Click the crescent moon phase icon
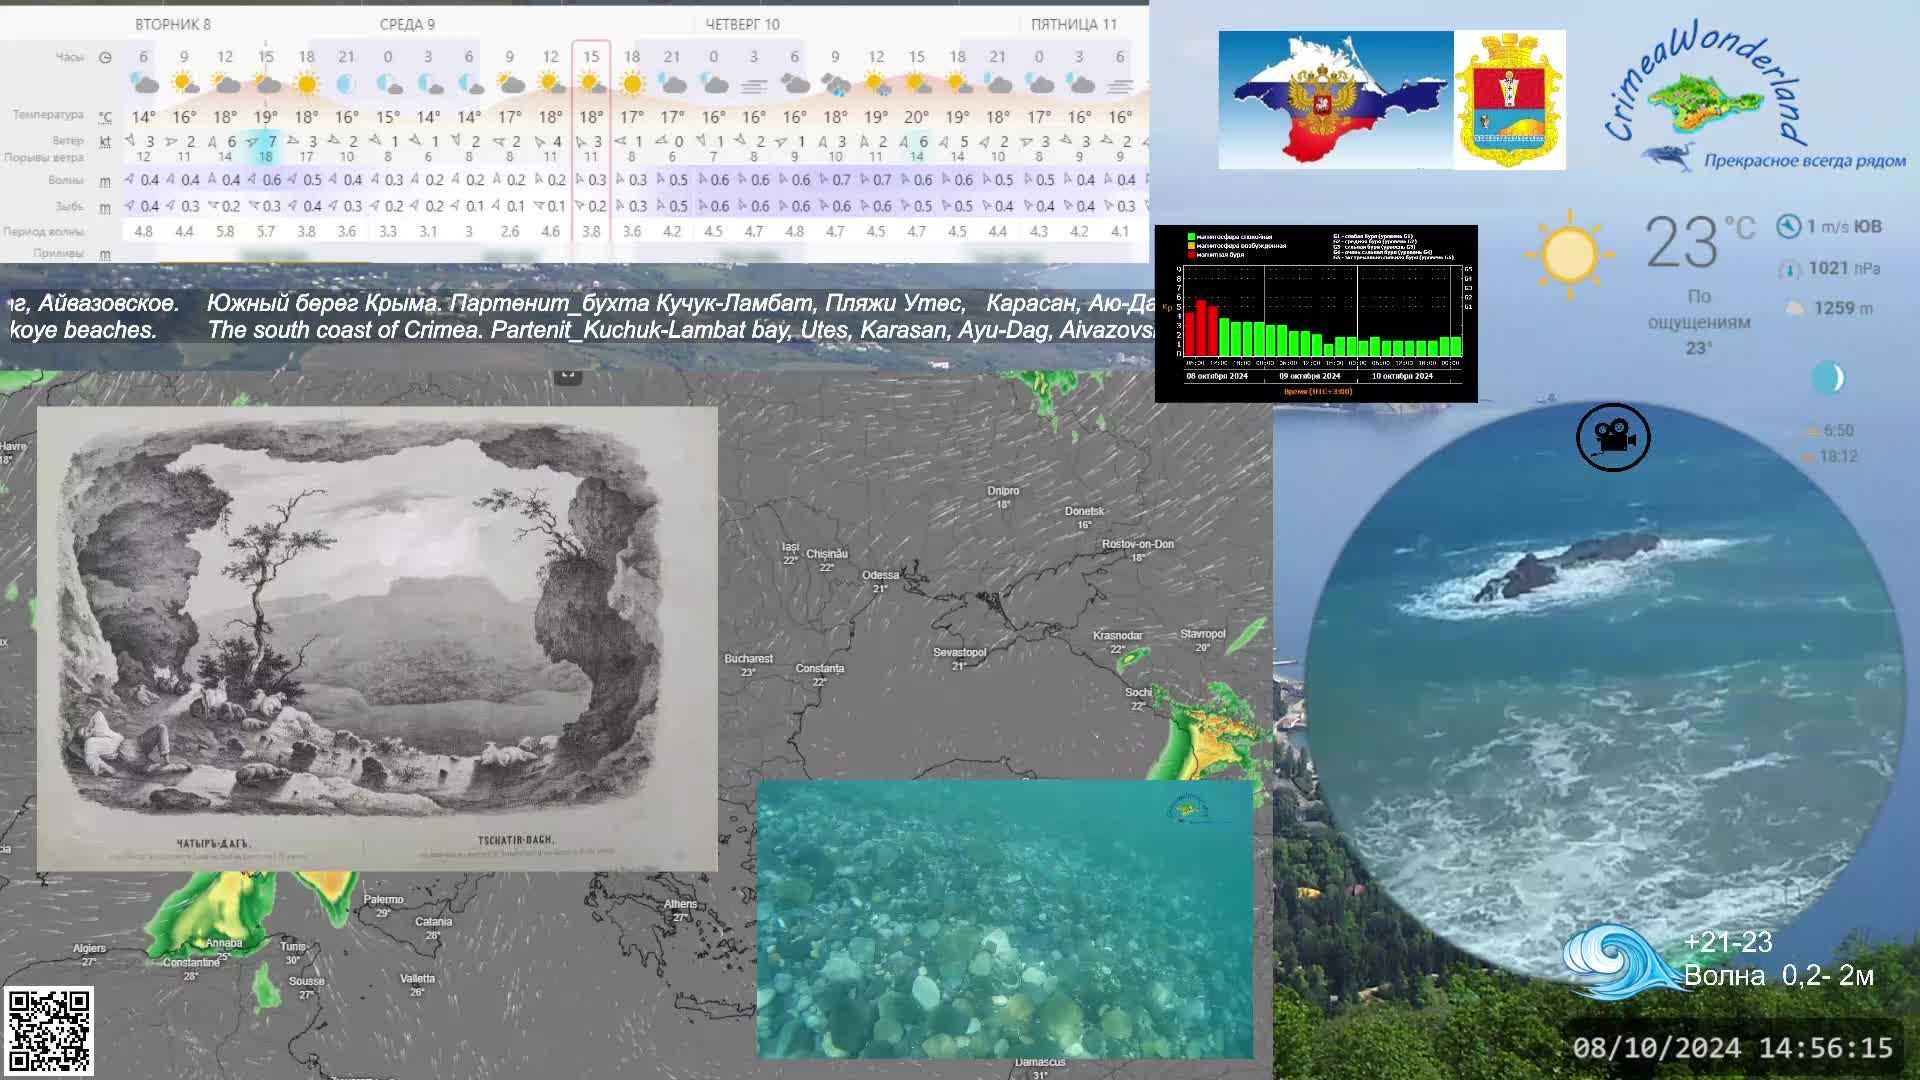1920x1080 pixels. click(1828, 377)
